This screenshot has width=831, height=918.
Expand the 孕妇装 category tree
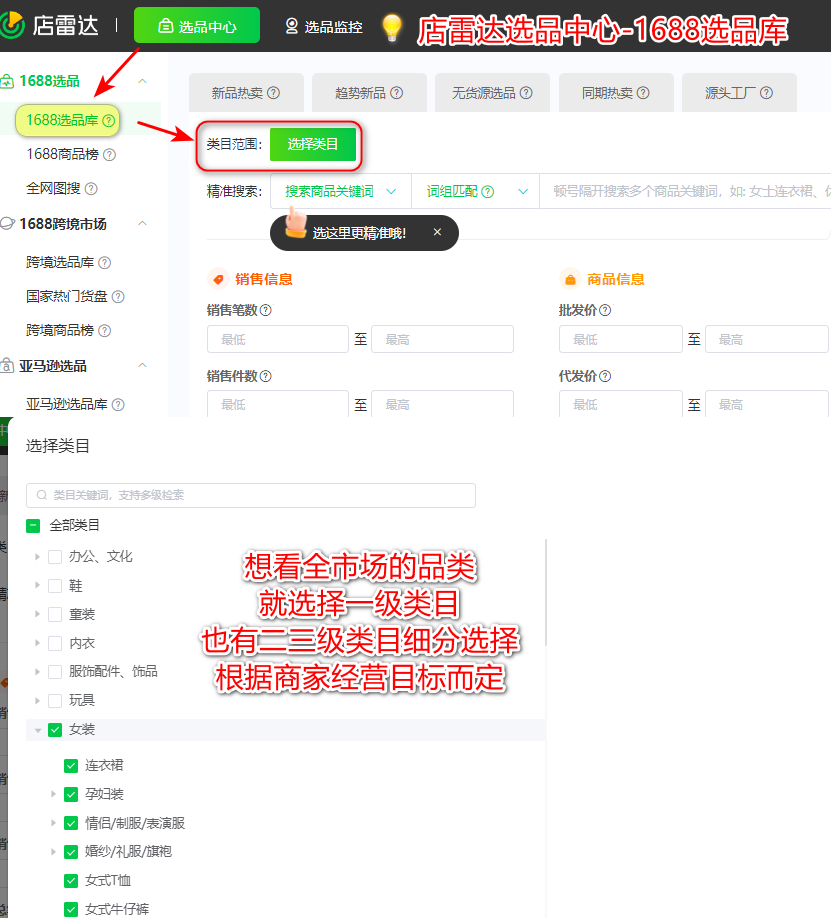[55, 793]
